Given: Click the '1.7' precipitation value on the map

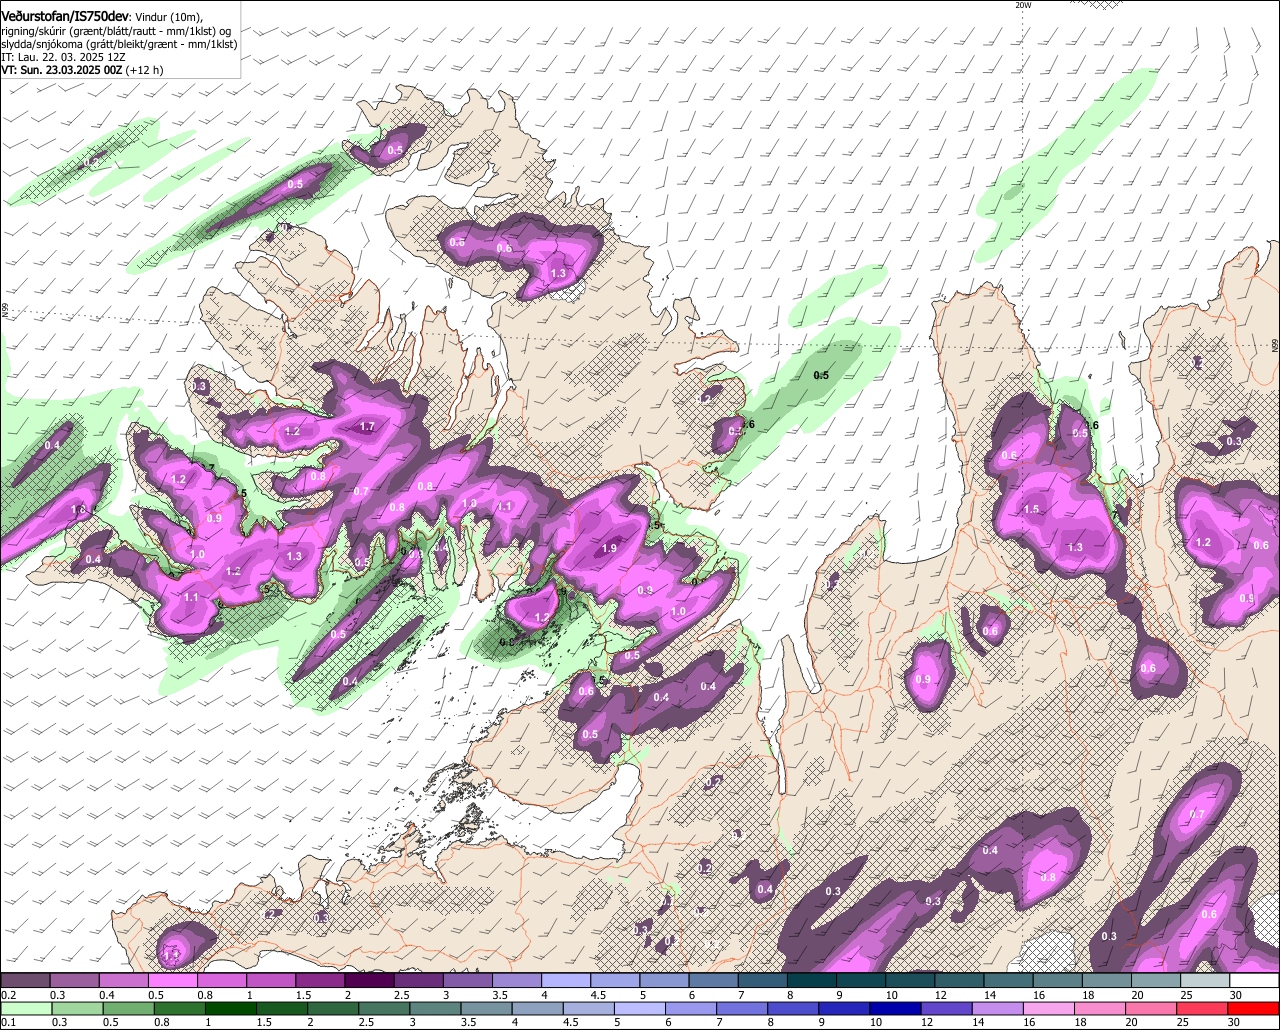Looking at the screenshot, I should tap(367, 427).
